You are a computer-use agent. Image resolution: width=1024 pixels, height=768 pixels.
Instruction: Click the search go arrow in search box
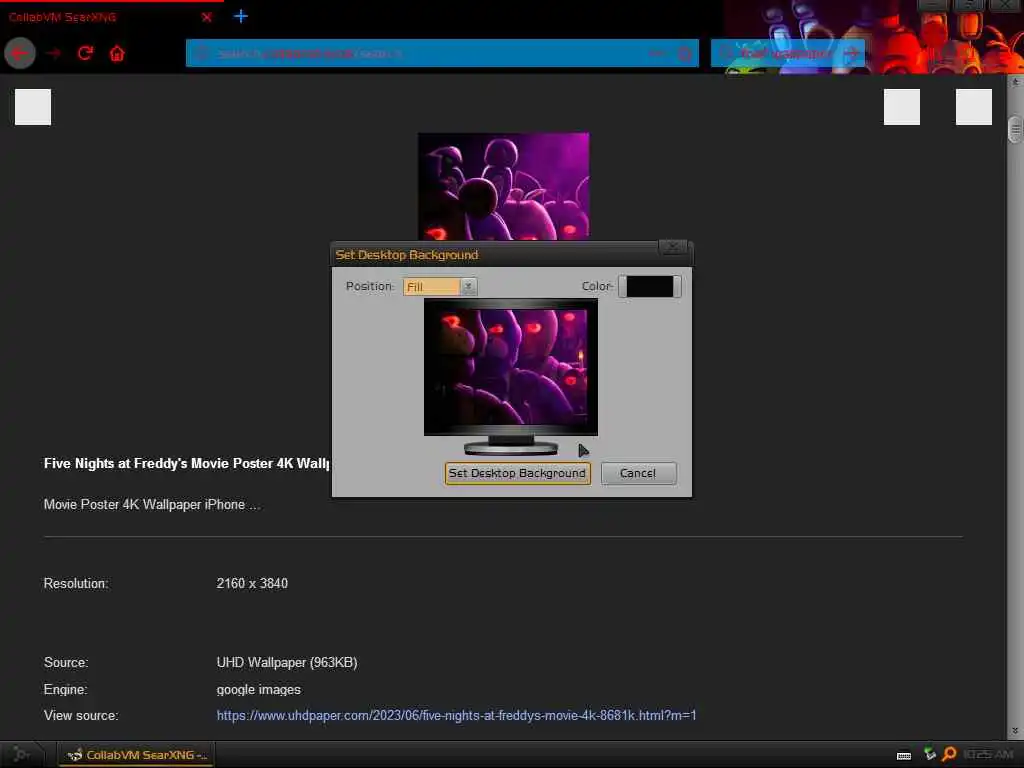tap(851, 54)
